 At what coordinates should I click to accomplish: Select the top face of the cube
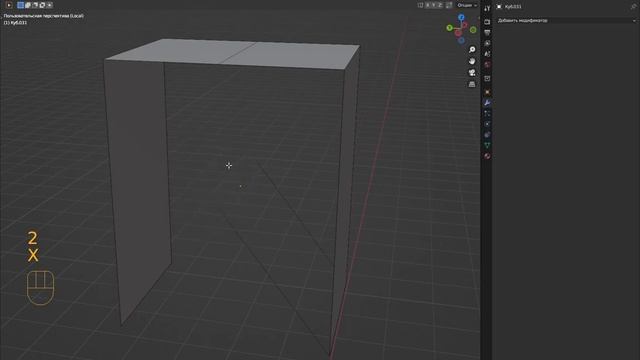pos(233,53)
